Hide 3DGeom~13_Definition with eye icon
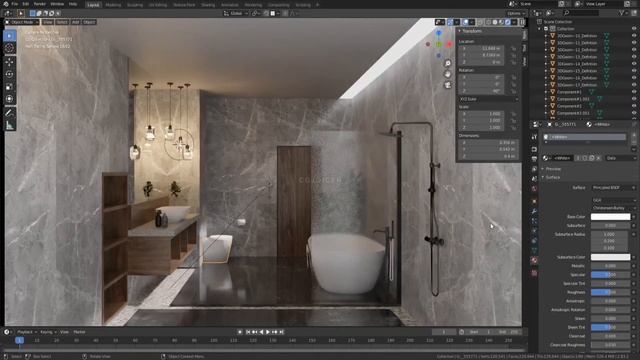Screen dimensions: 640x360 [x=634, y=57]
